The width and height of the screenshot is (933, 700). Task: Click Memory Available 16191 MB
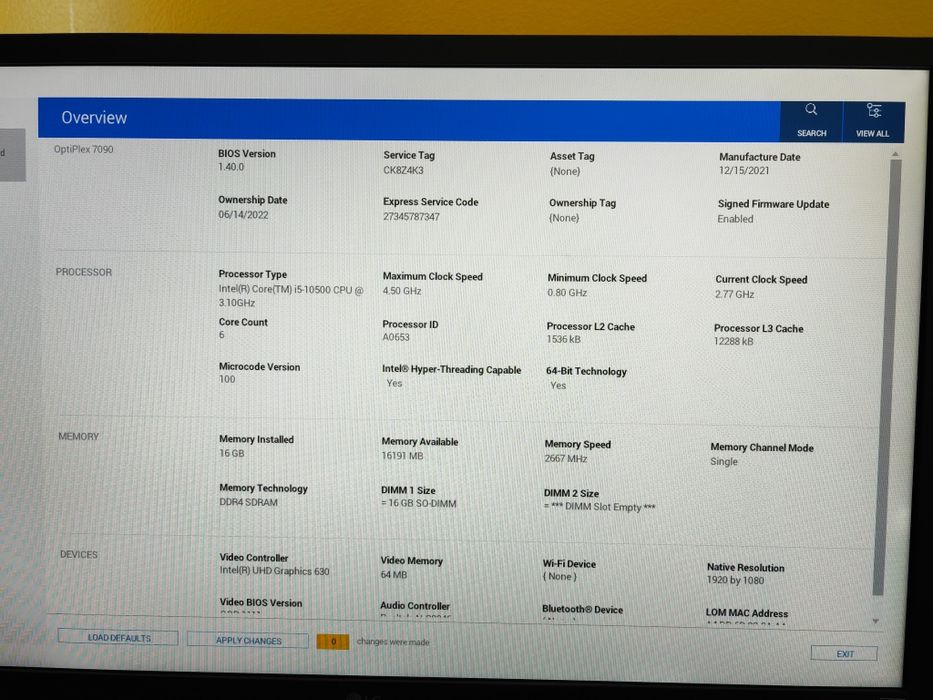coord(402,456)
